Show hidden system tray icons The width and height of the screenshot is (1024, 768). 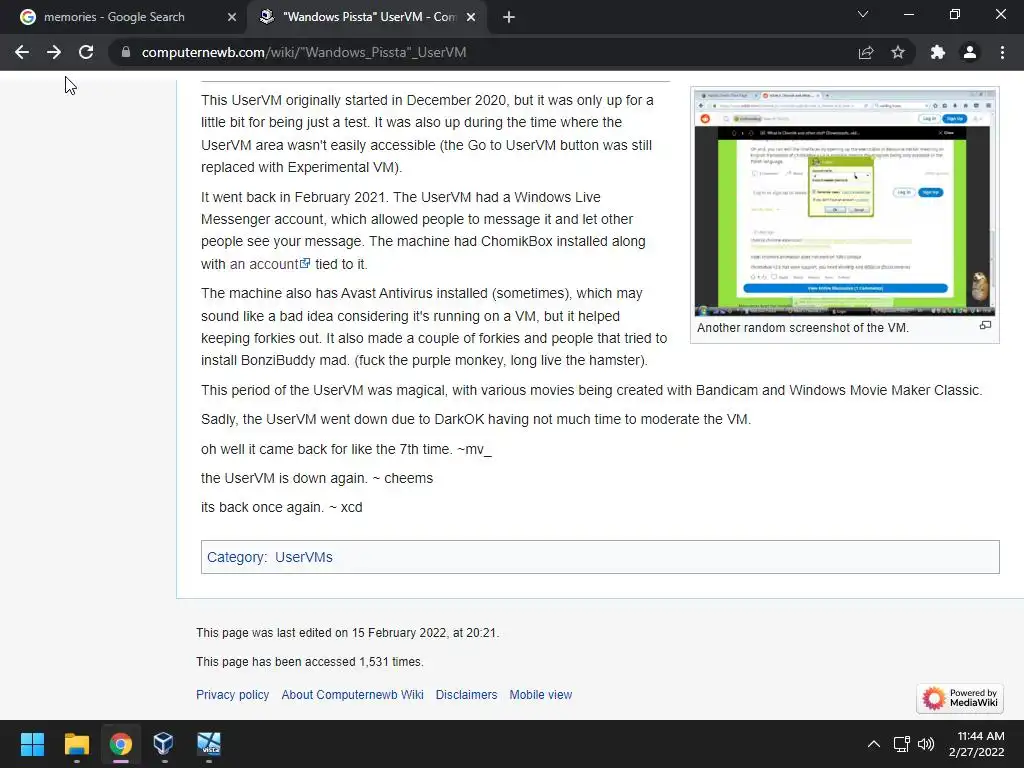874,744
